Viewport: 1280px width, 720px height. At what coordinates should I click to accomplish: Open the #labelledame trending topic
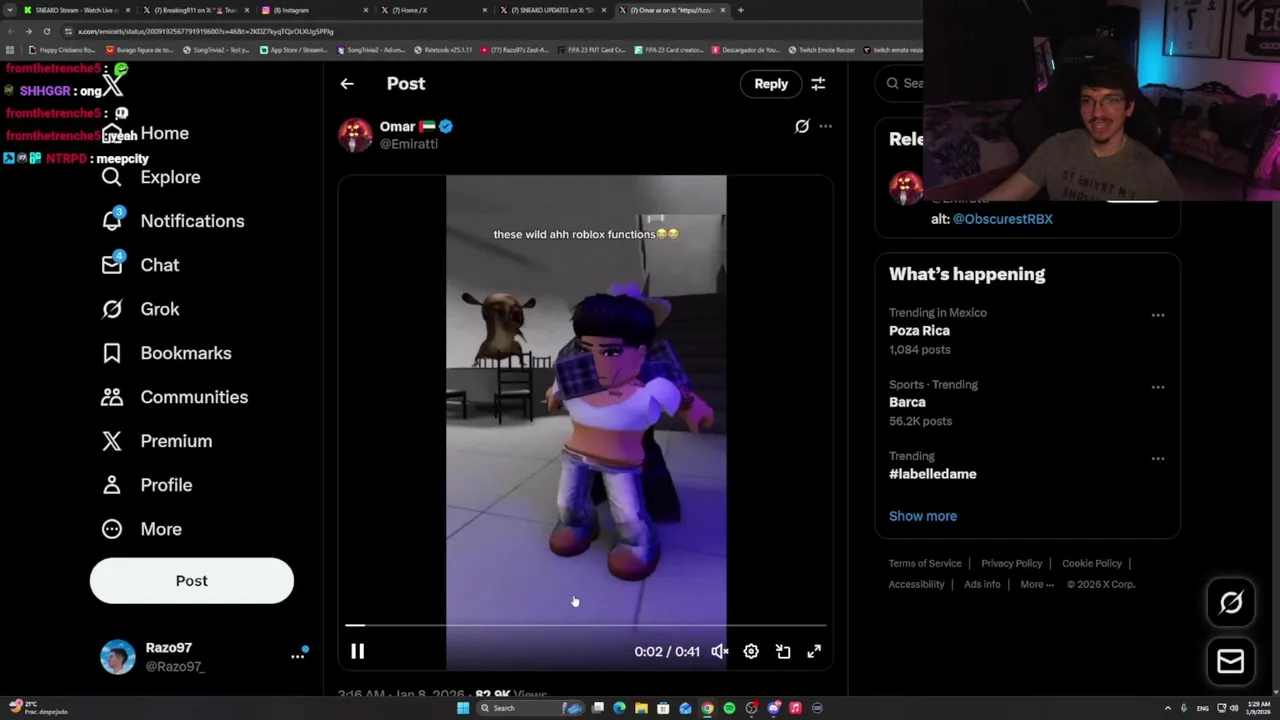pos(1027,466)
